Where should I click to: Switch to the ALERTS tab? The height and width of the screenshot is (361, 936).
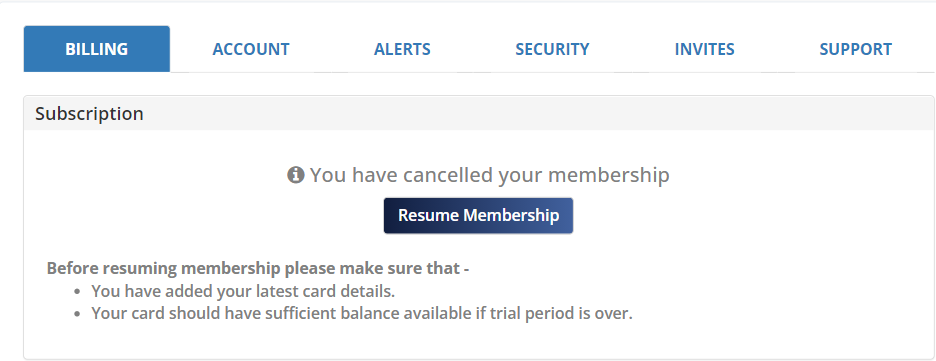[x=402, y=49]
